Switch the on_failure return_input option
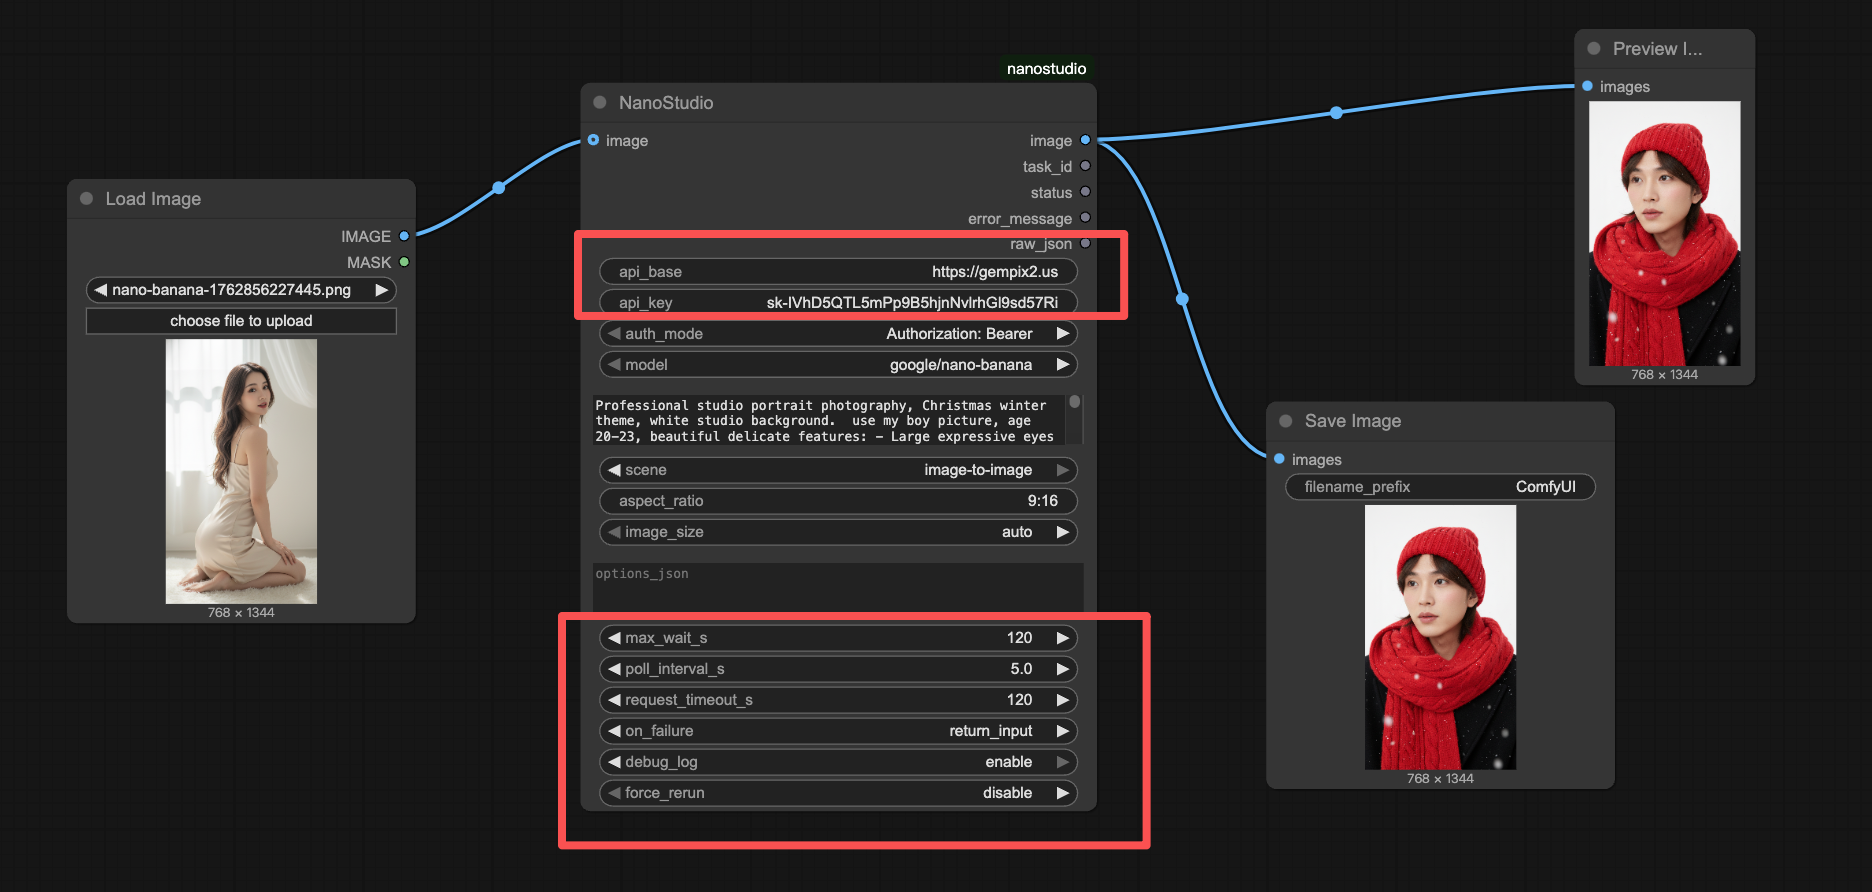 pos(838,731)
